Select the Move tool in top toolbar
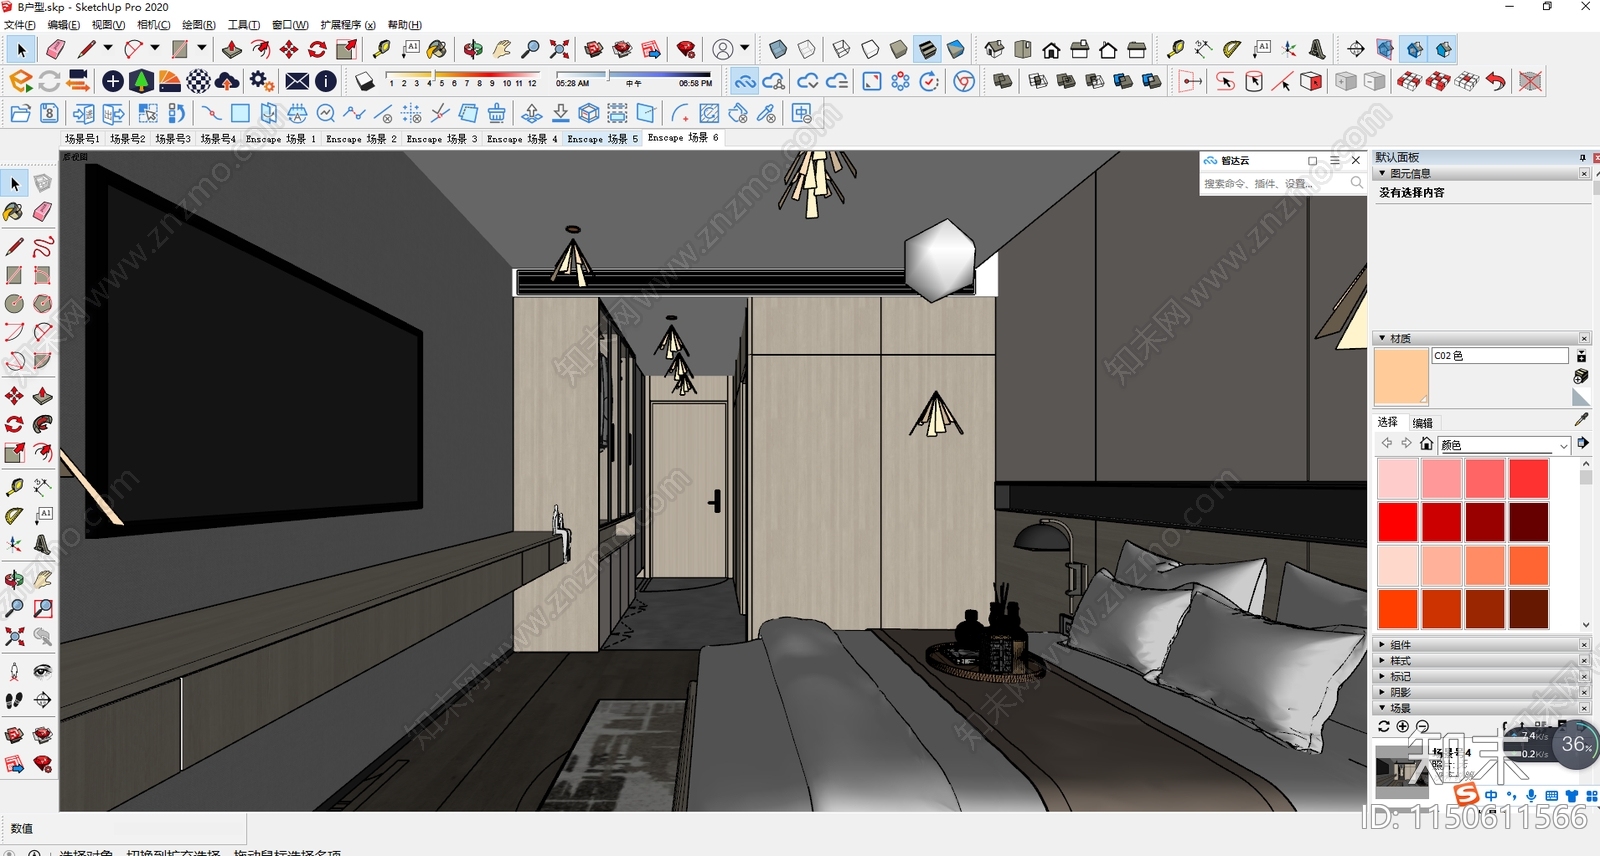 (x=289, y=49)
